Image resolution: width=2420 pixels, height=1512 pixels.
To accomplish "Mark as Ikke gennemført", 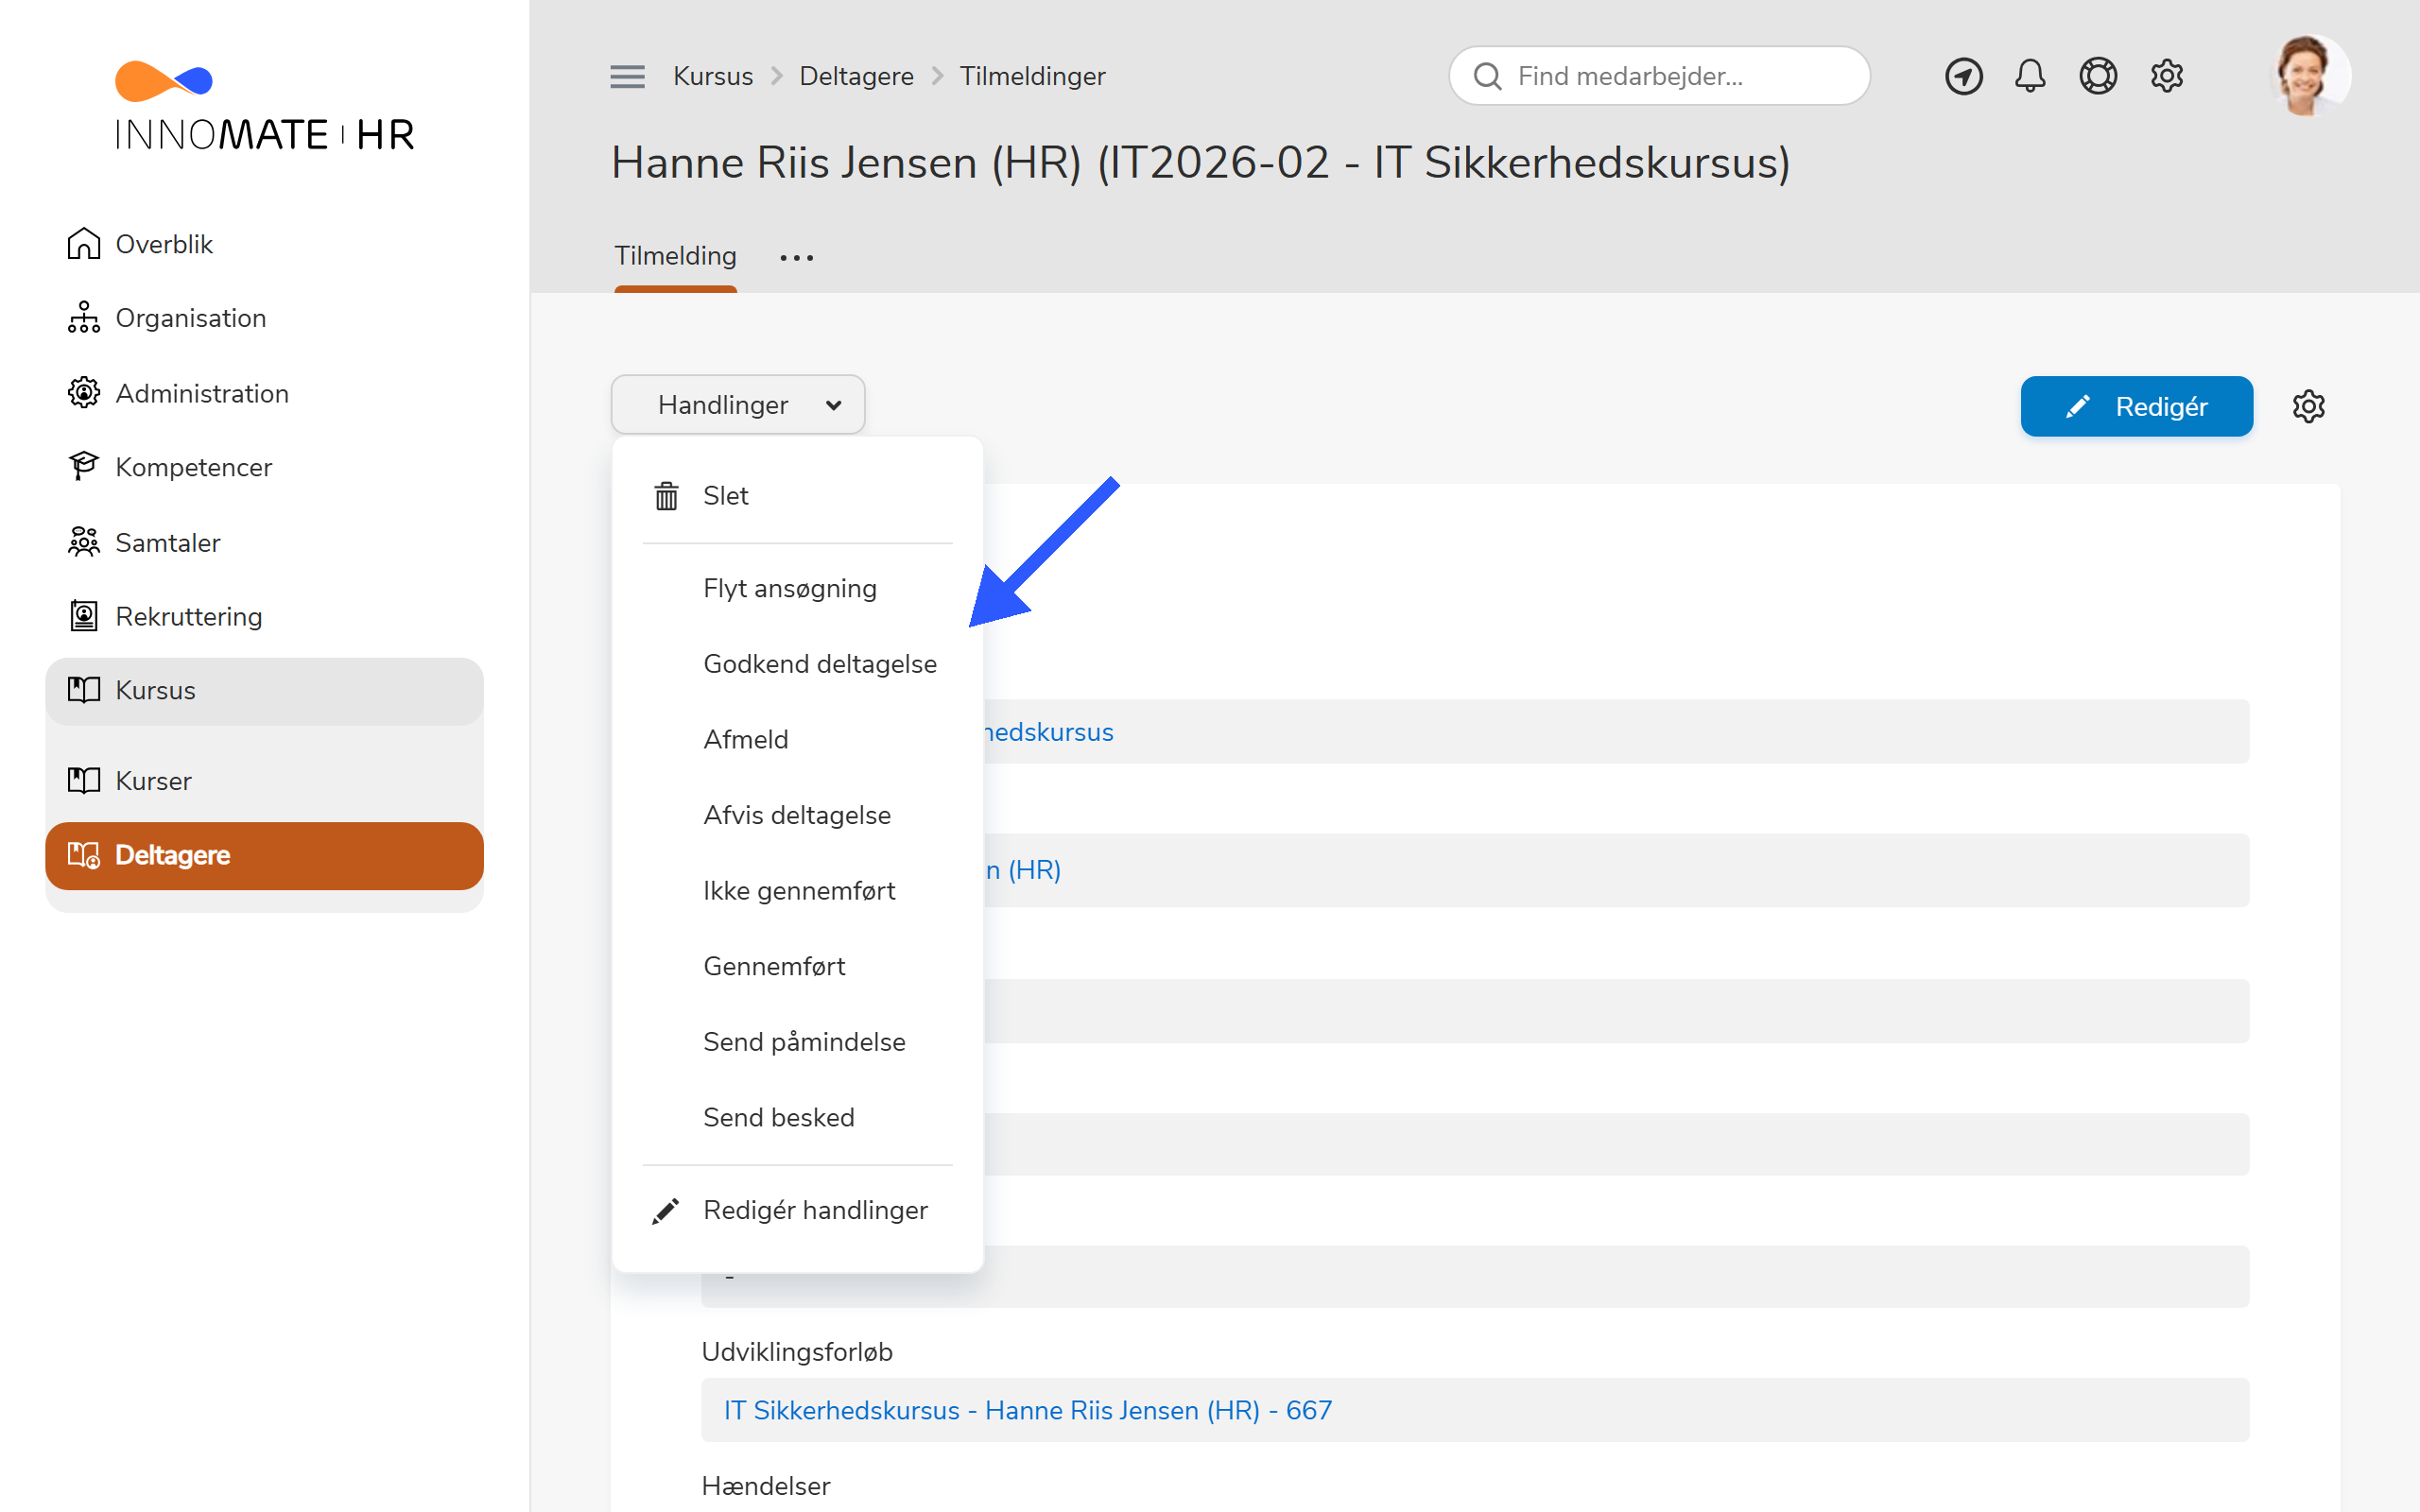I will (x=798, y=890).
